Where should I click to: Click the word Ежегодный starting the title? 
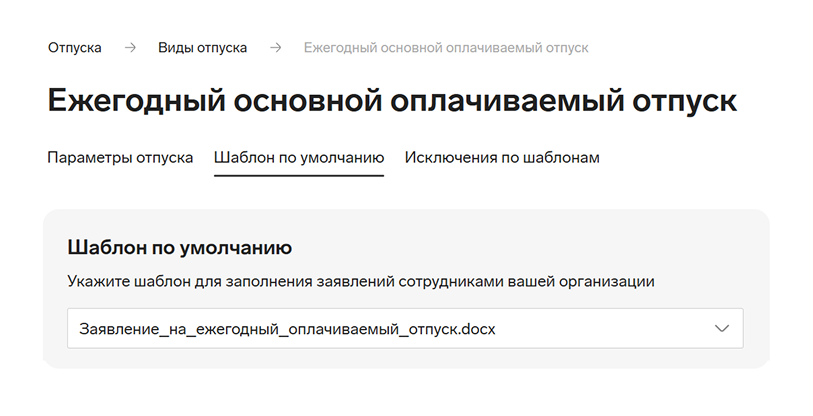136,101
